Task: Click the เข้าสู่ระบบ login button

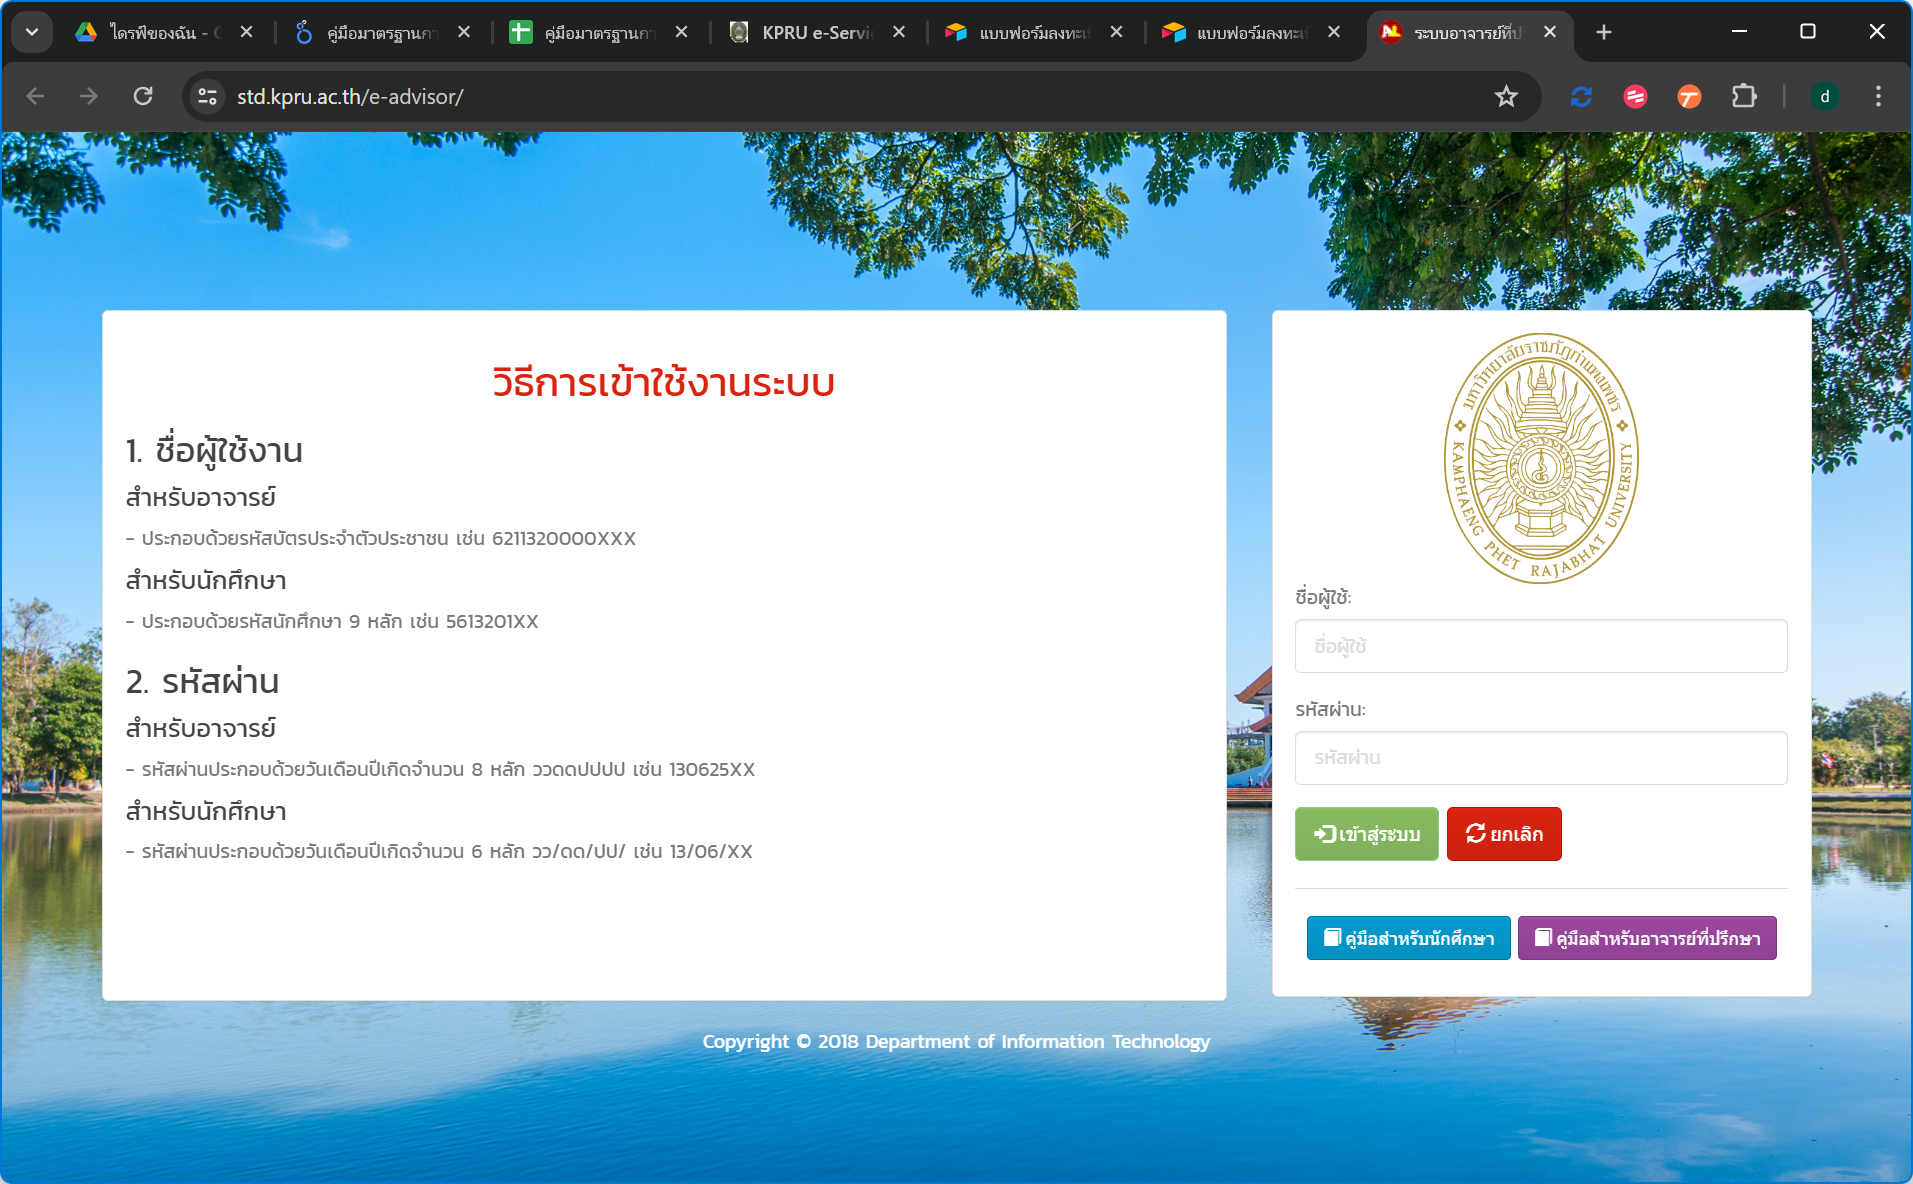Action: 1366,833
